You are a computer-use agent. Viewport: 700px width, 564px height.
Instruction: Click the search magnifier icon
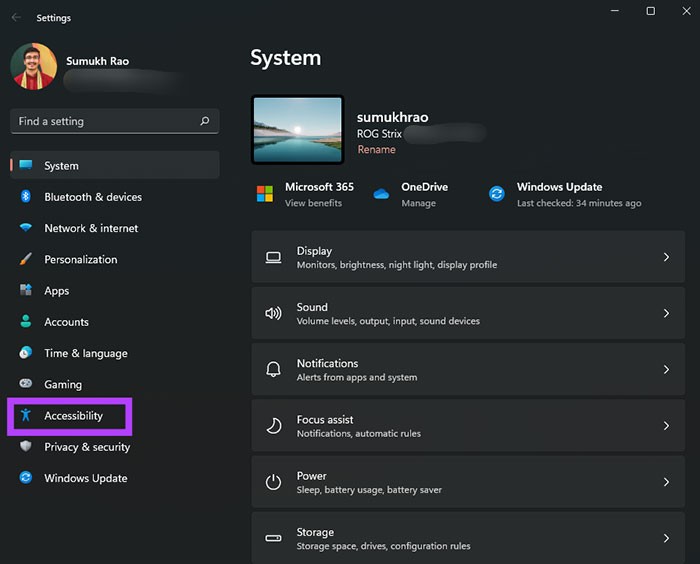coord(205,121)
